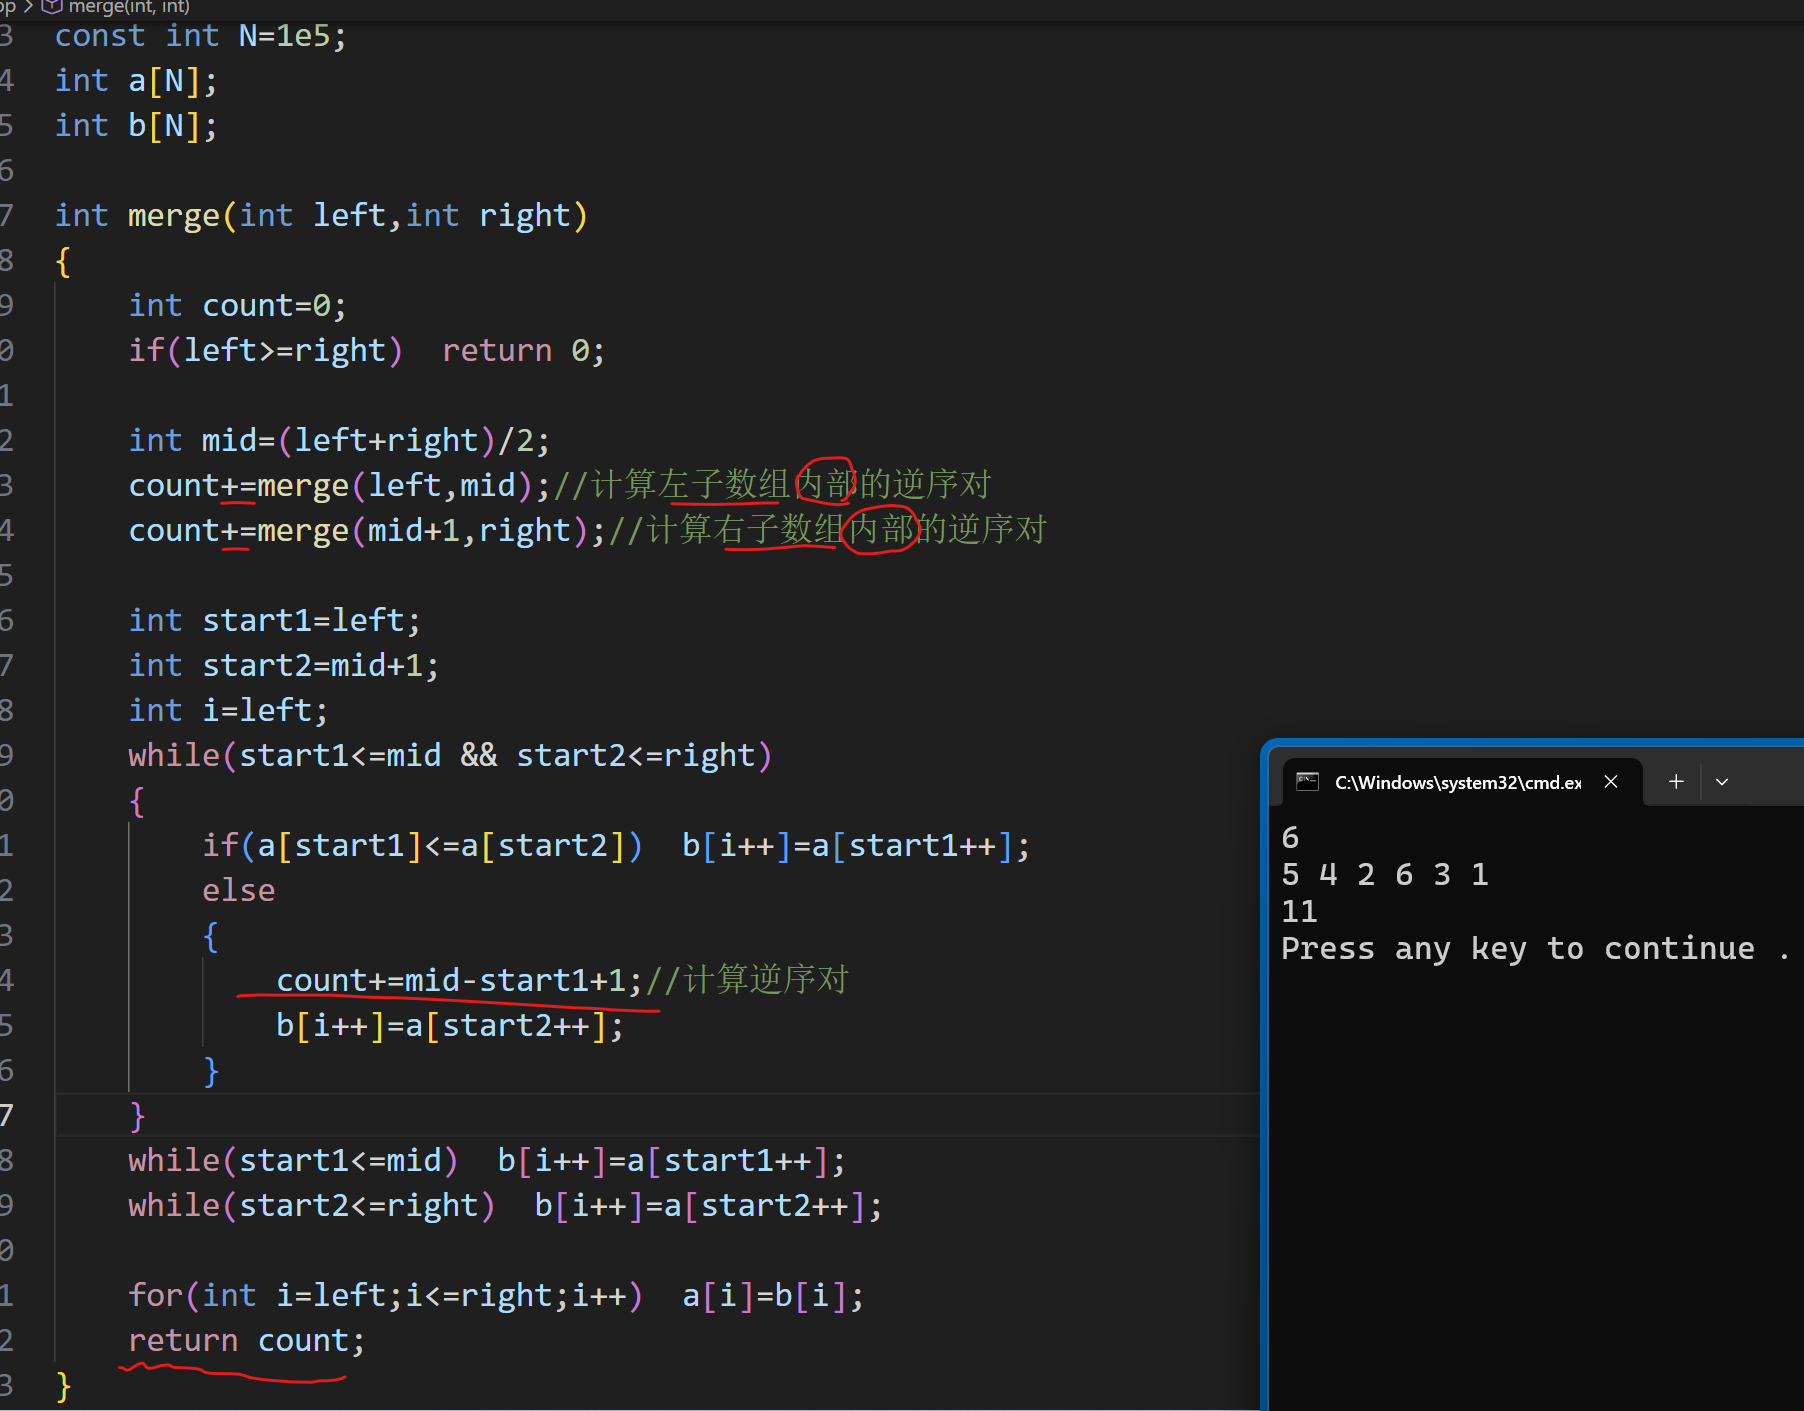Click 'b[i++]=a[start1++];' in the if branch

click(x=856, y=846)
